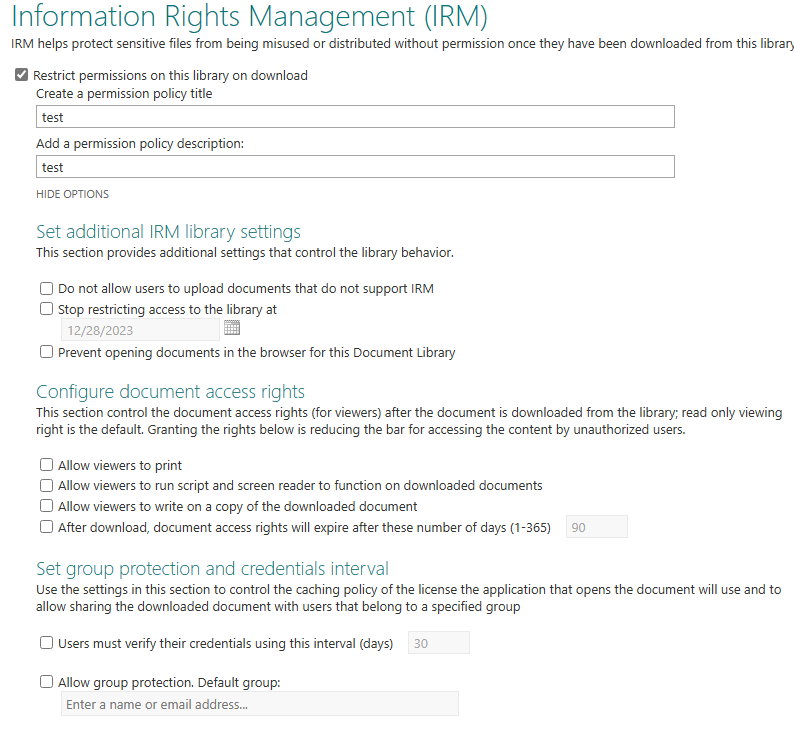Image resolution: width=794 pixels, height=738 pixels.
Task: Tick Allow viewers to write on a copy
Action: point(47,506)
